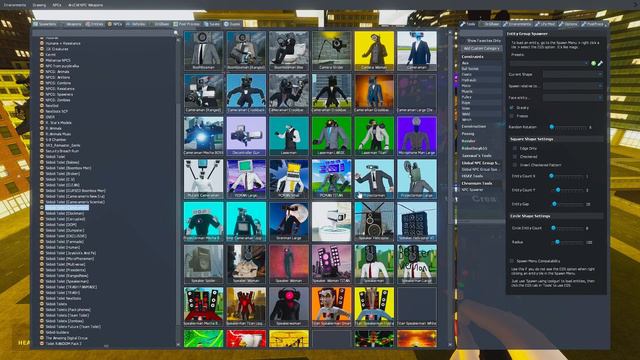This screenshot has width=640, height=360.
Task: Pick the Decontroller Gun icon
Action: [246, 136]
